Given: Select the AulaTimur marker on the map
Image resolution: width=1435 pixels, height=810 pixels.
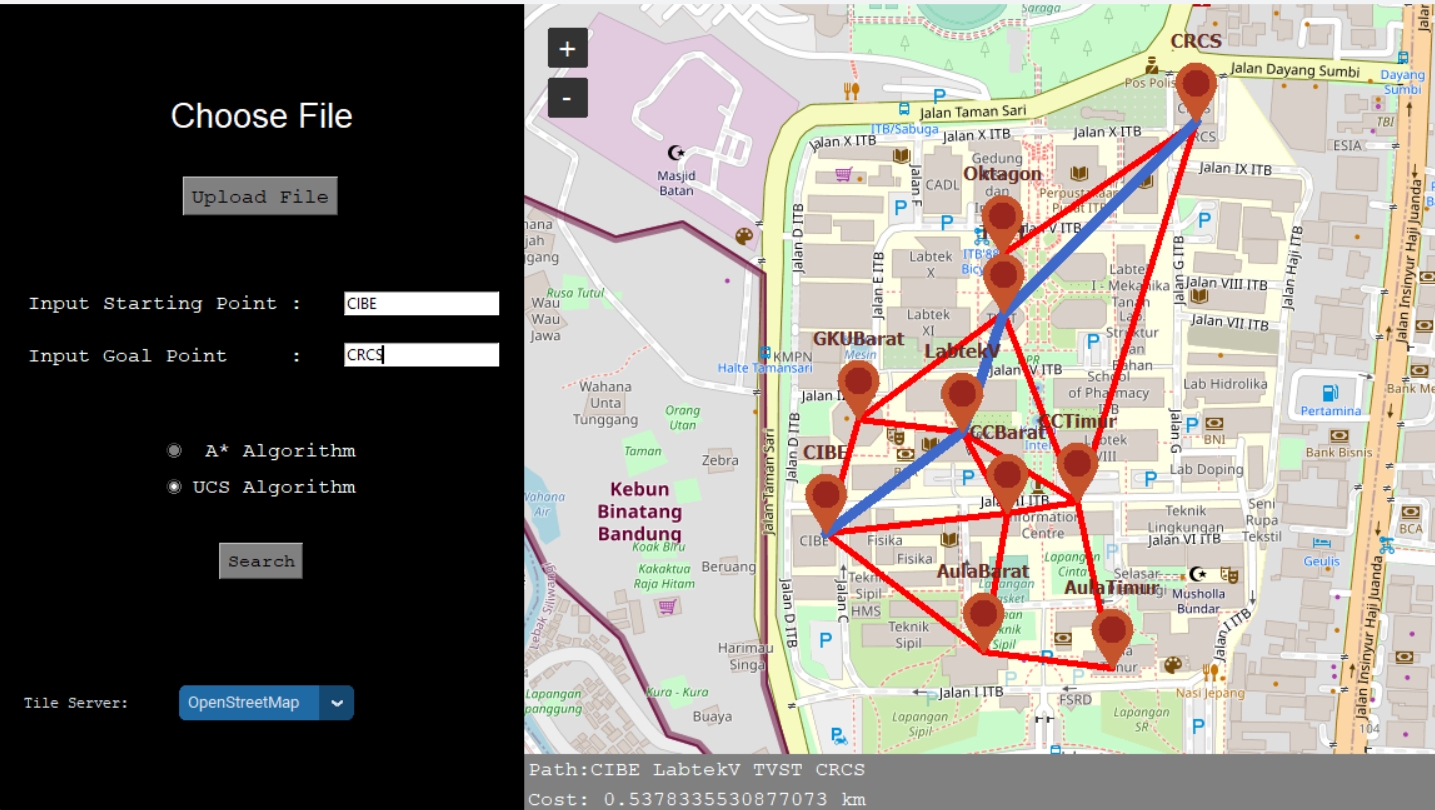Looking at the screenshot, I should [1112, 630].
